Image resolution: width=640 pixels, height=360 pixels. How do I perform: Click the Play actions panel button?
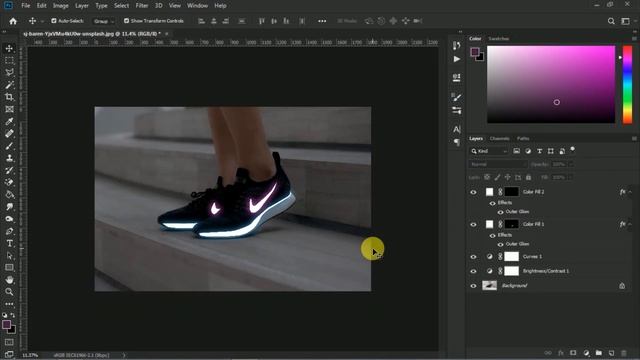(457, 59)
